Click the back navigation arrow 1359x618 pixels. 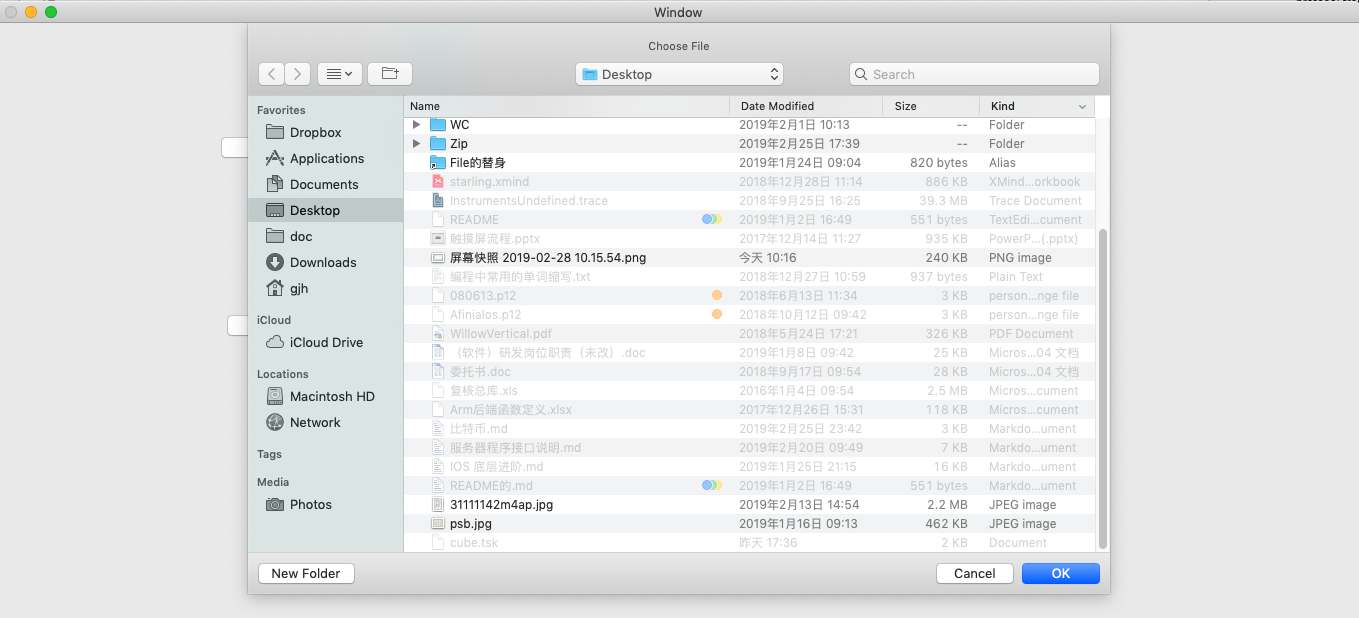[x=271, y=73]
